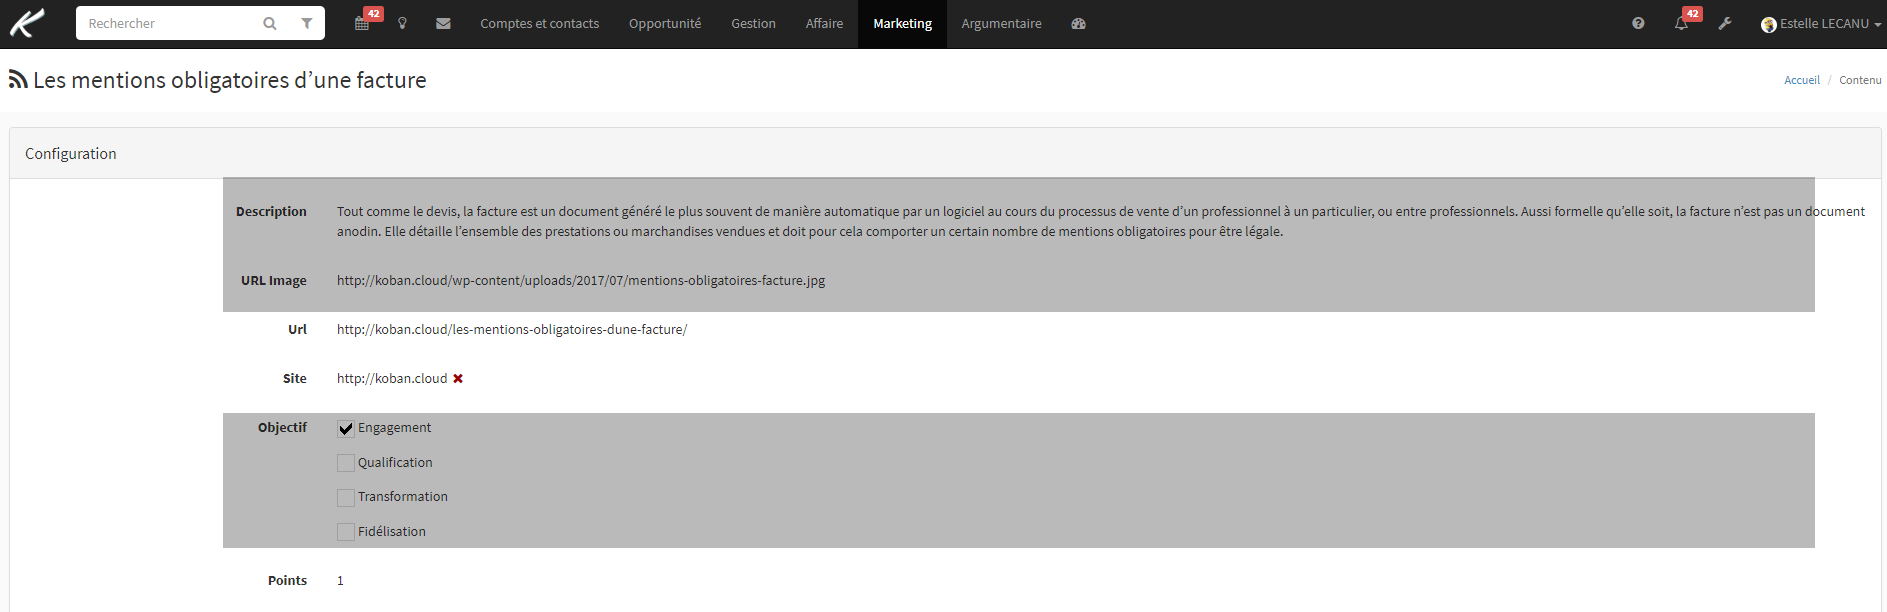Click the Points value 1
Screen dimensions: 1887x612
tap(340, 580)
